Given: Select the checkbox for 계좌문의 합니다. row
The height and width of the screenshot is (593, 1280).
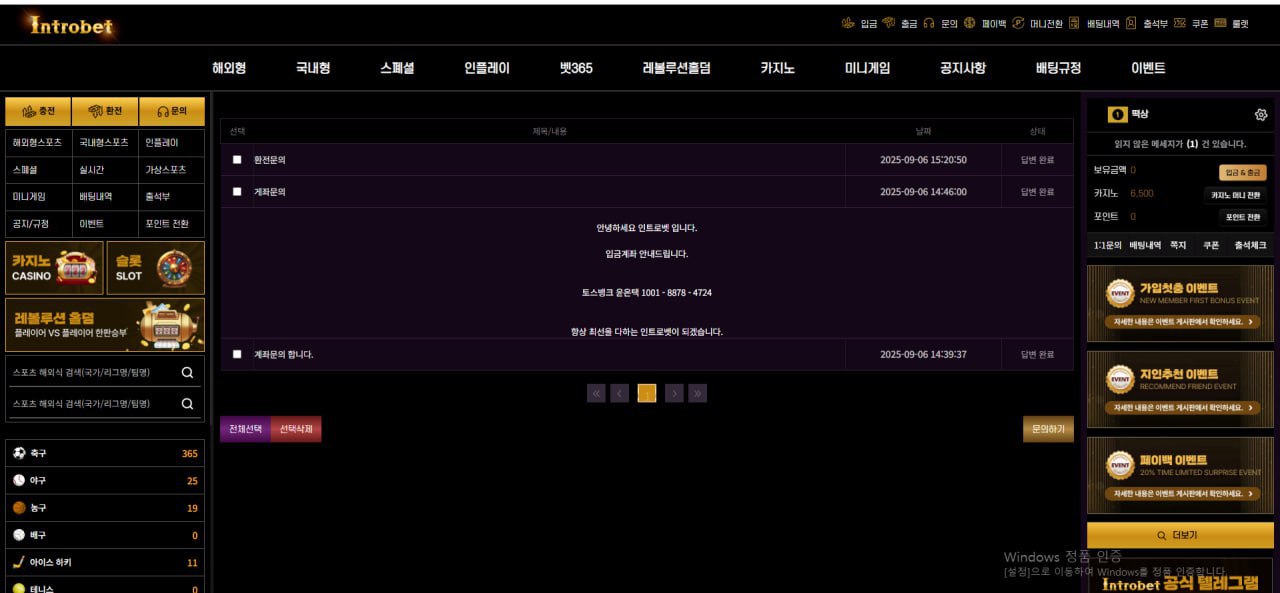Looking at the screenshot, I should pos(237,354).
